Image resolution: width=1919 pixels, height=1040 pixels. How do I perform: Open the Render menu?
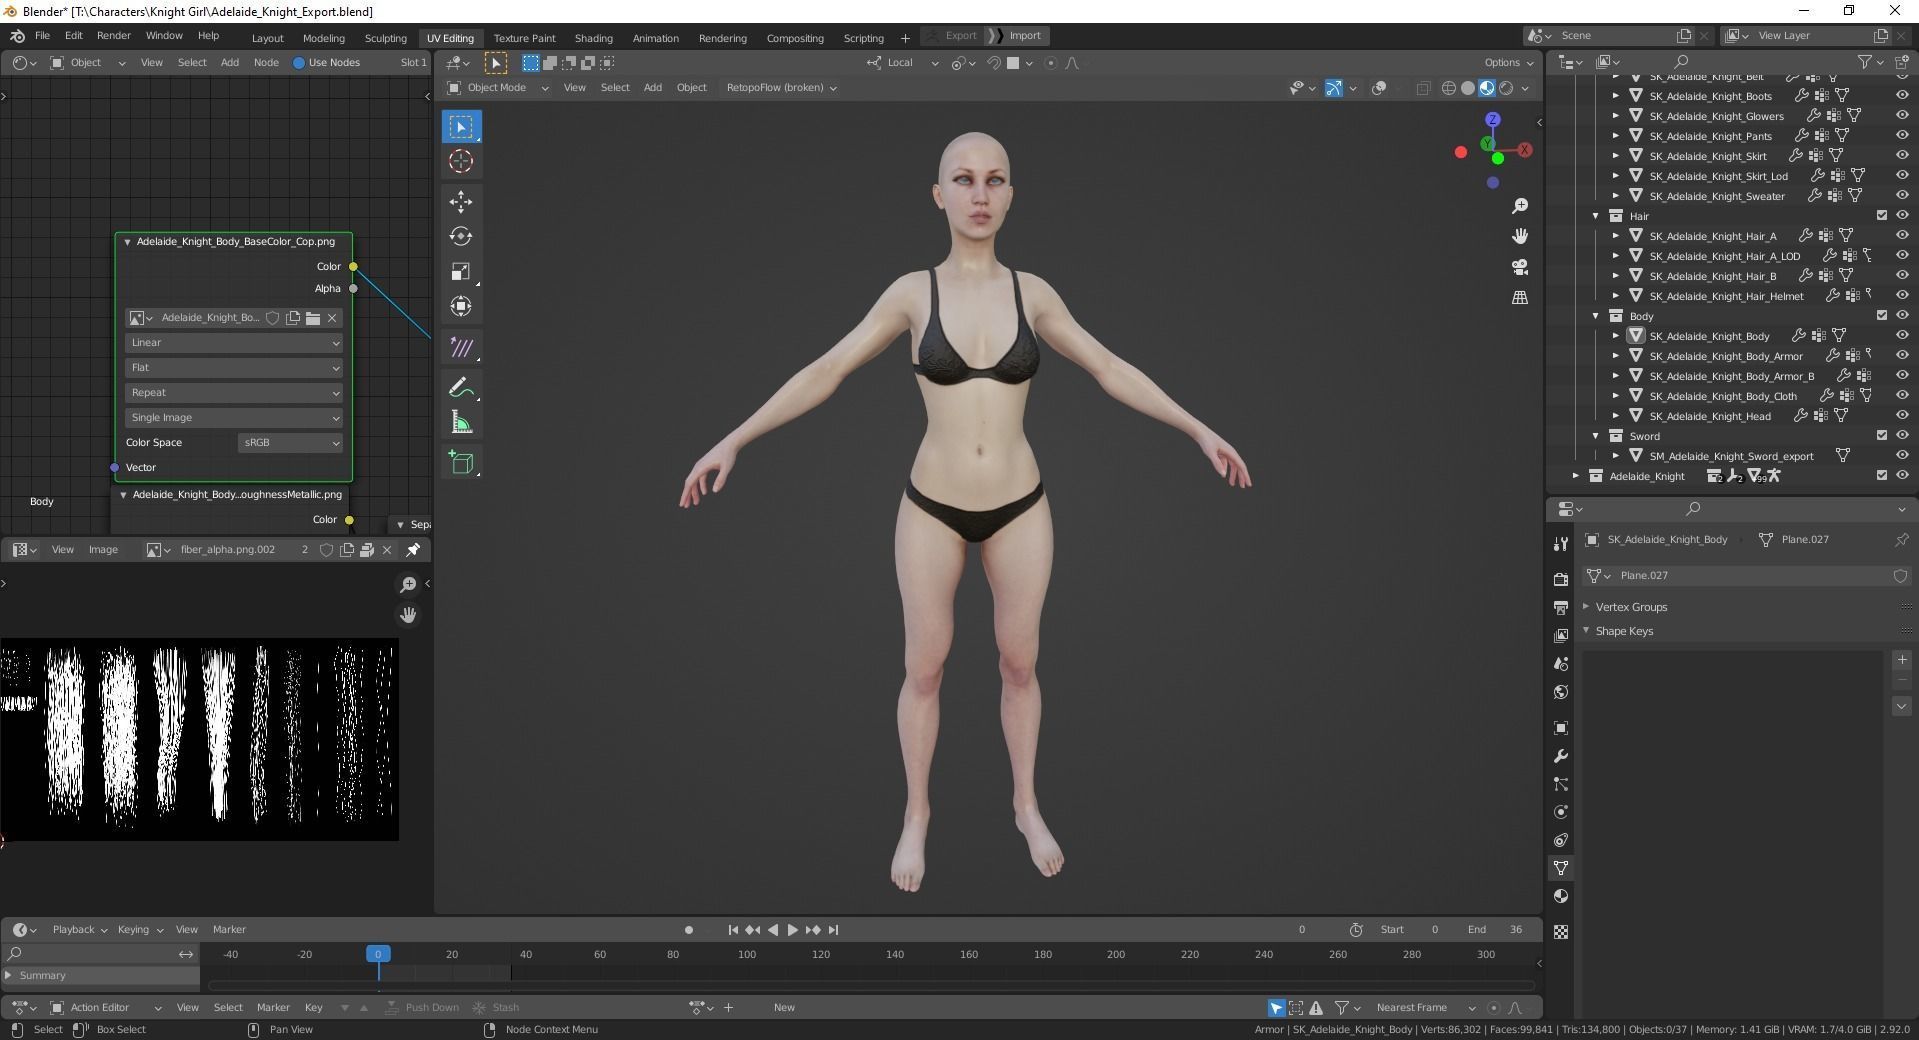tap(113, 36)
